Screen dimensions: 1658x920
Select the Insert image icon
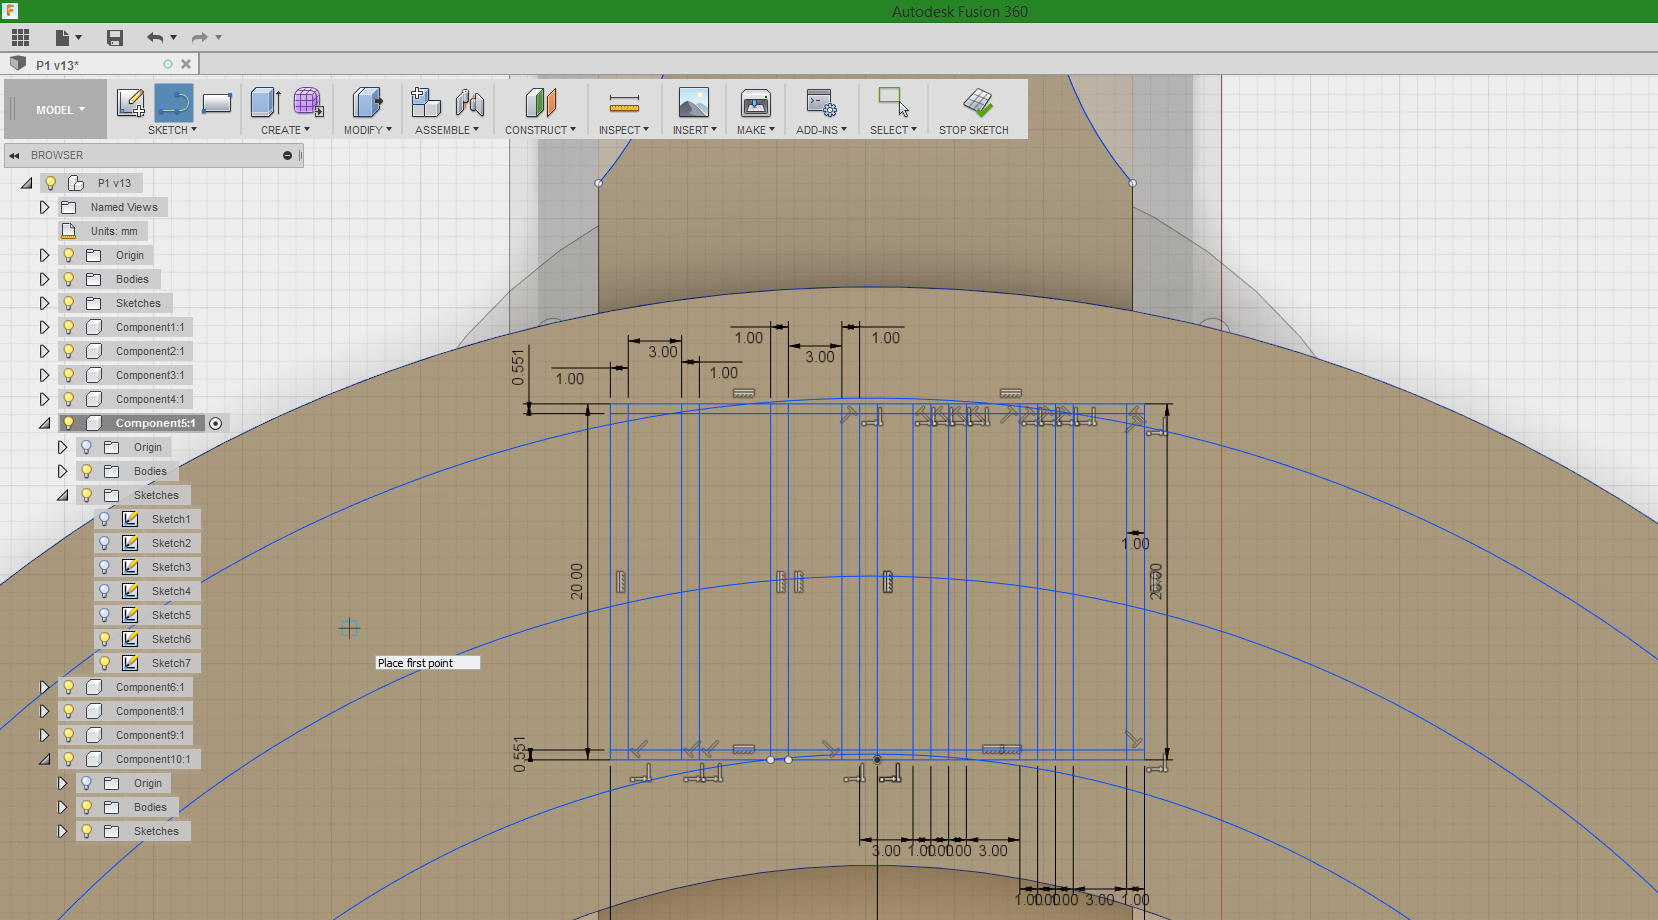(x=693, y=102)
